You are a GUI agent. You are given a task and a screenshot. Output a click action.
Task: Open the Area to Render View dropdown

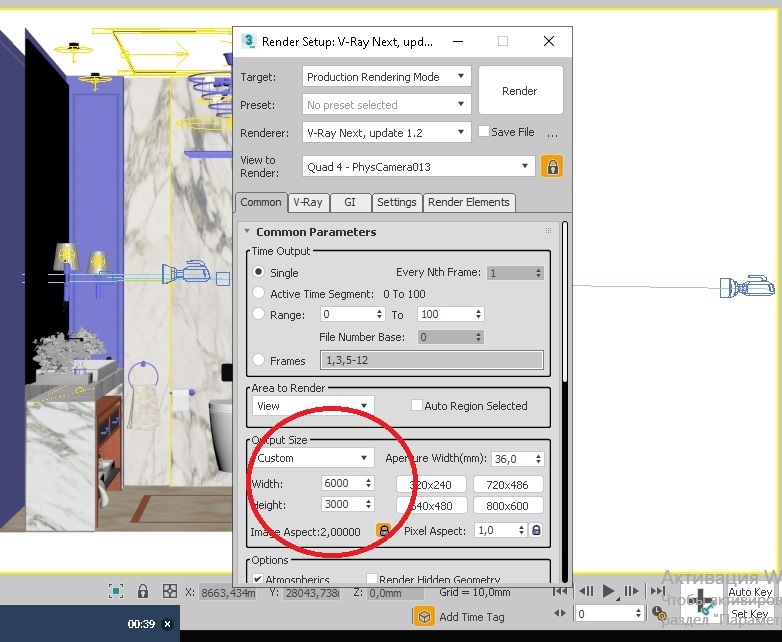point(313,406)
